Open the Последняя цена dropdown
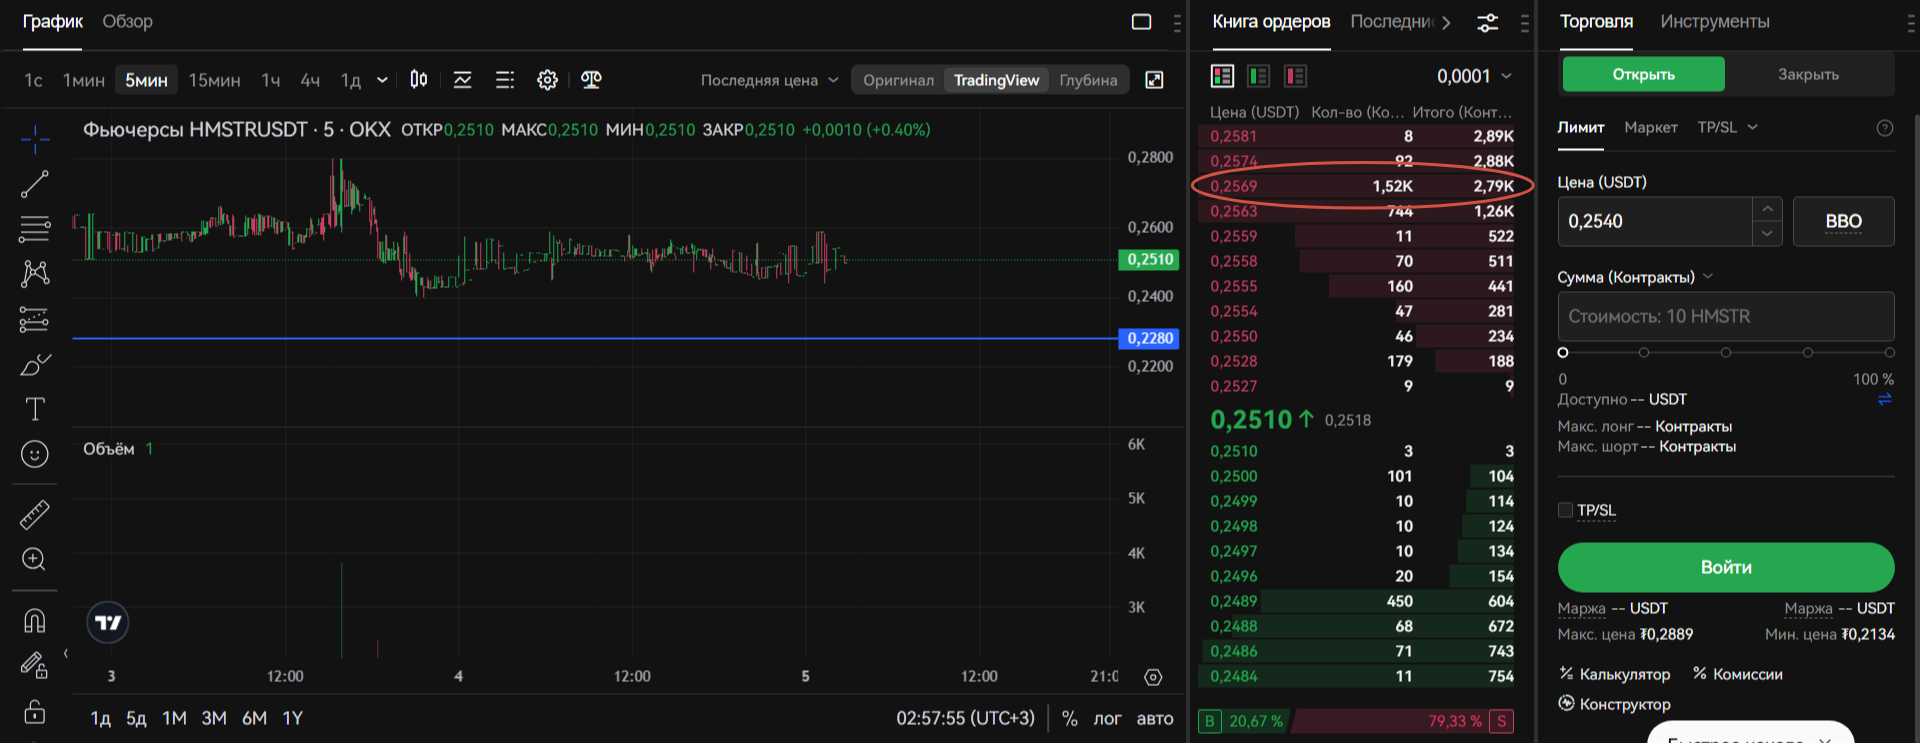Viewport: 1920px width, 743px height. (769, 80)
